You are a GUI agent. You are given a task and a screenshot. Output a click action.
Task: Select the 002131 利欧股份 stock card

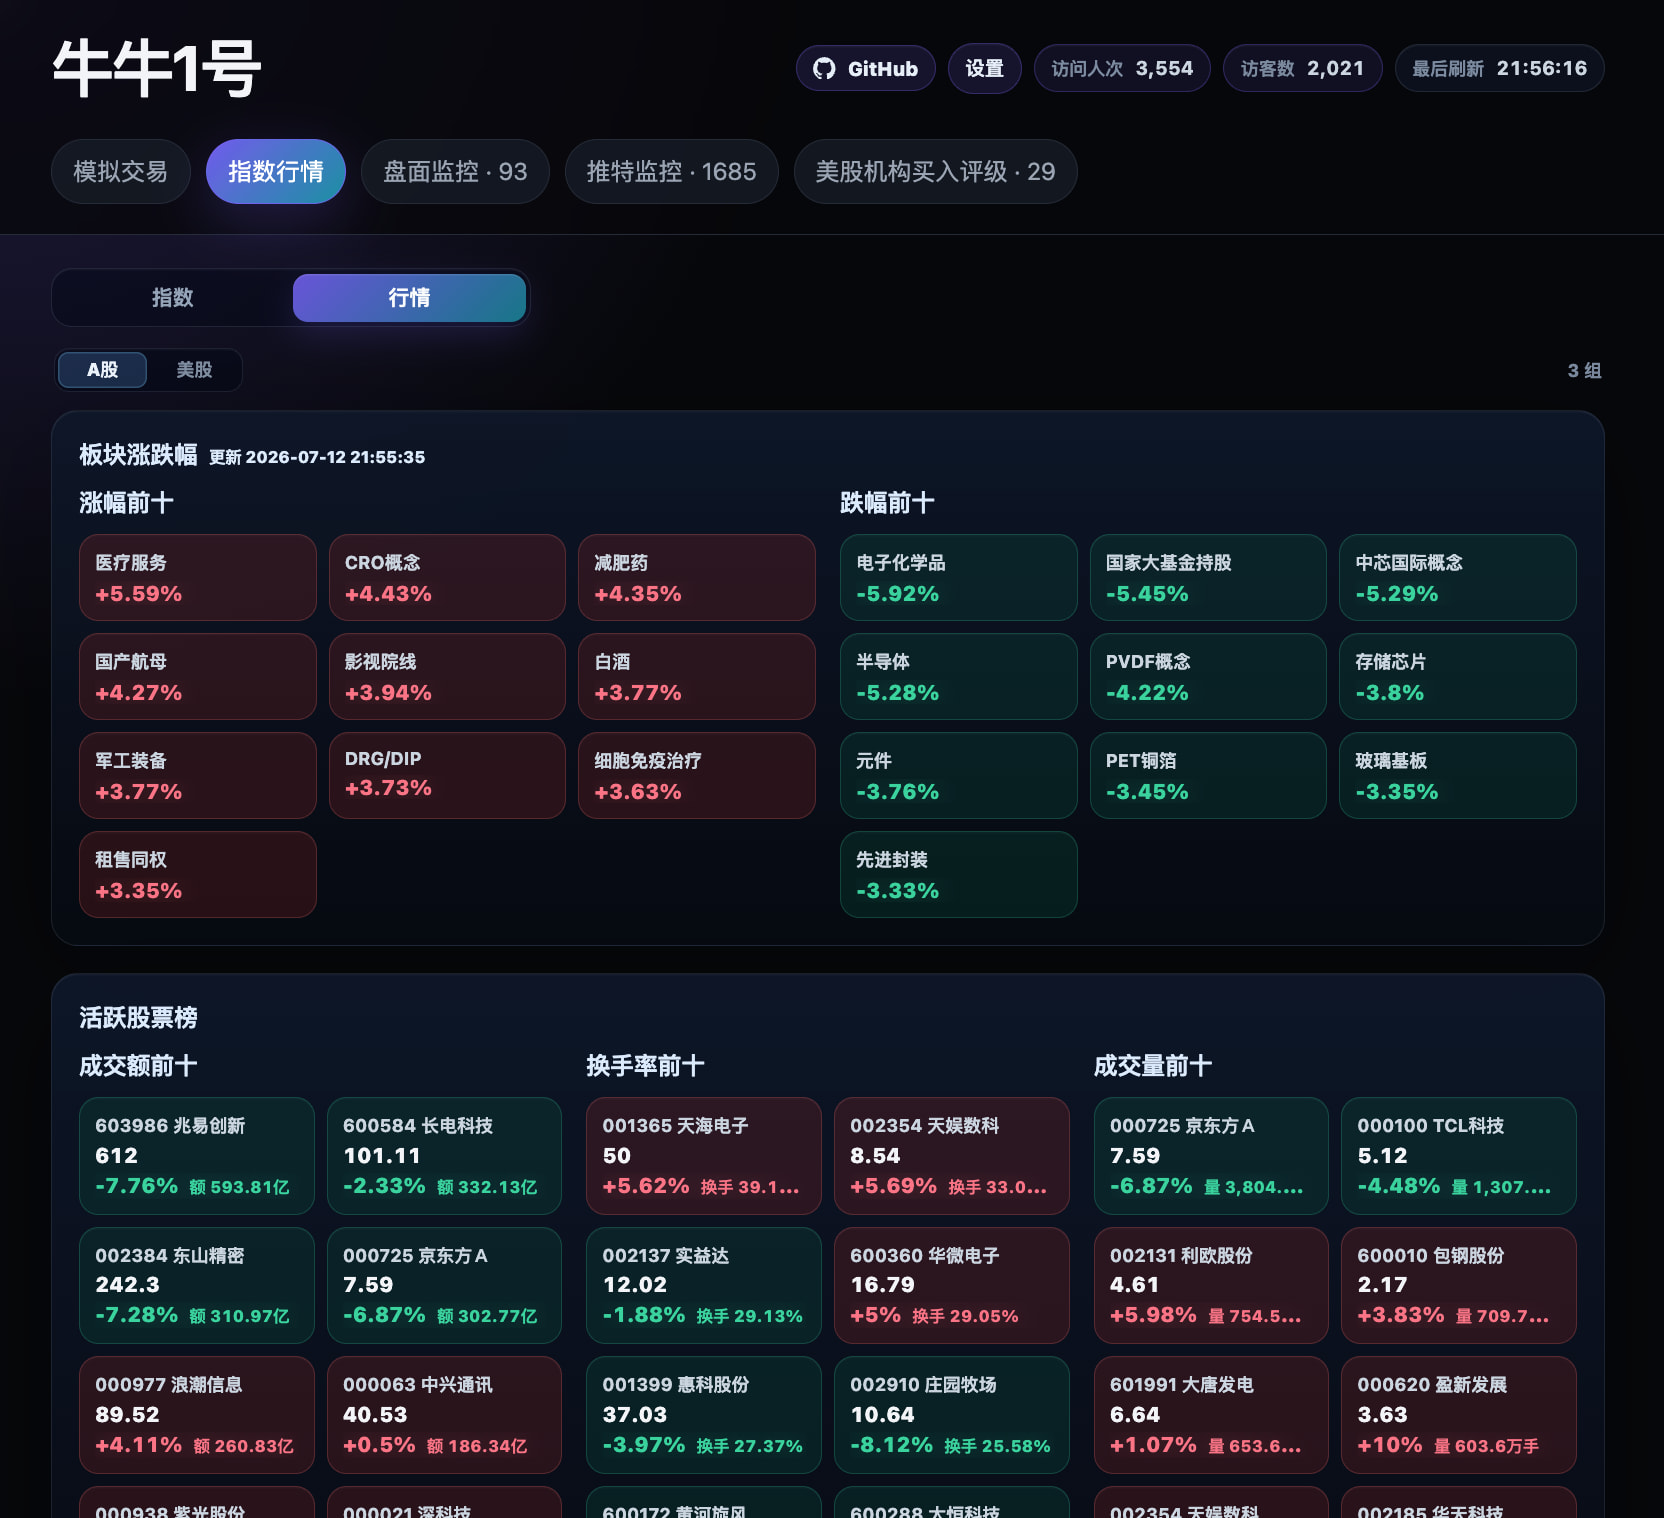click(x=1211, y=1285)
